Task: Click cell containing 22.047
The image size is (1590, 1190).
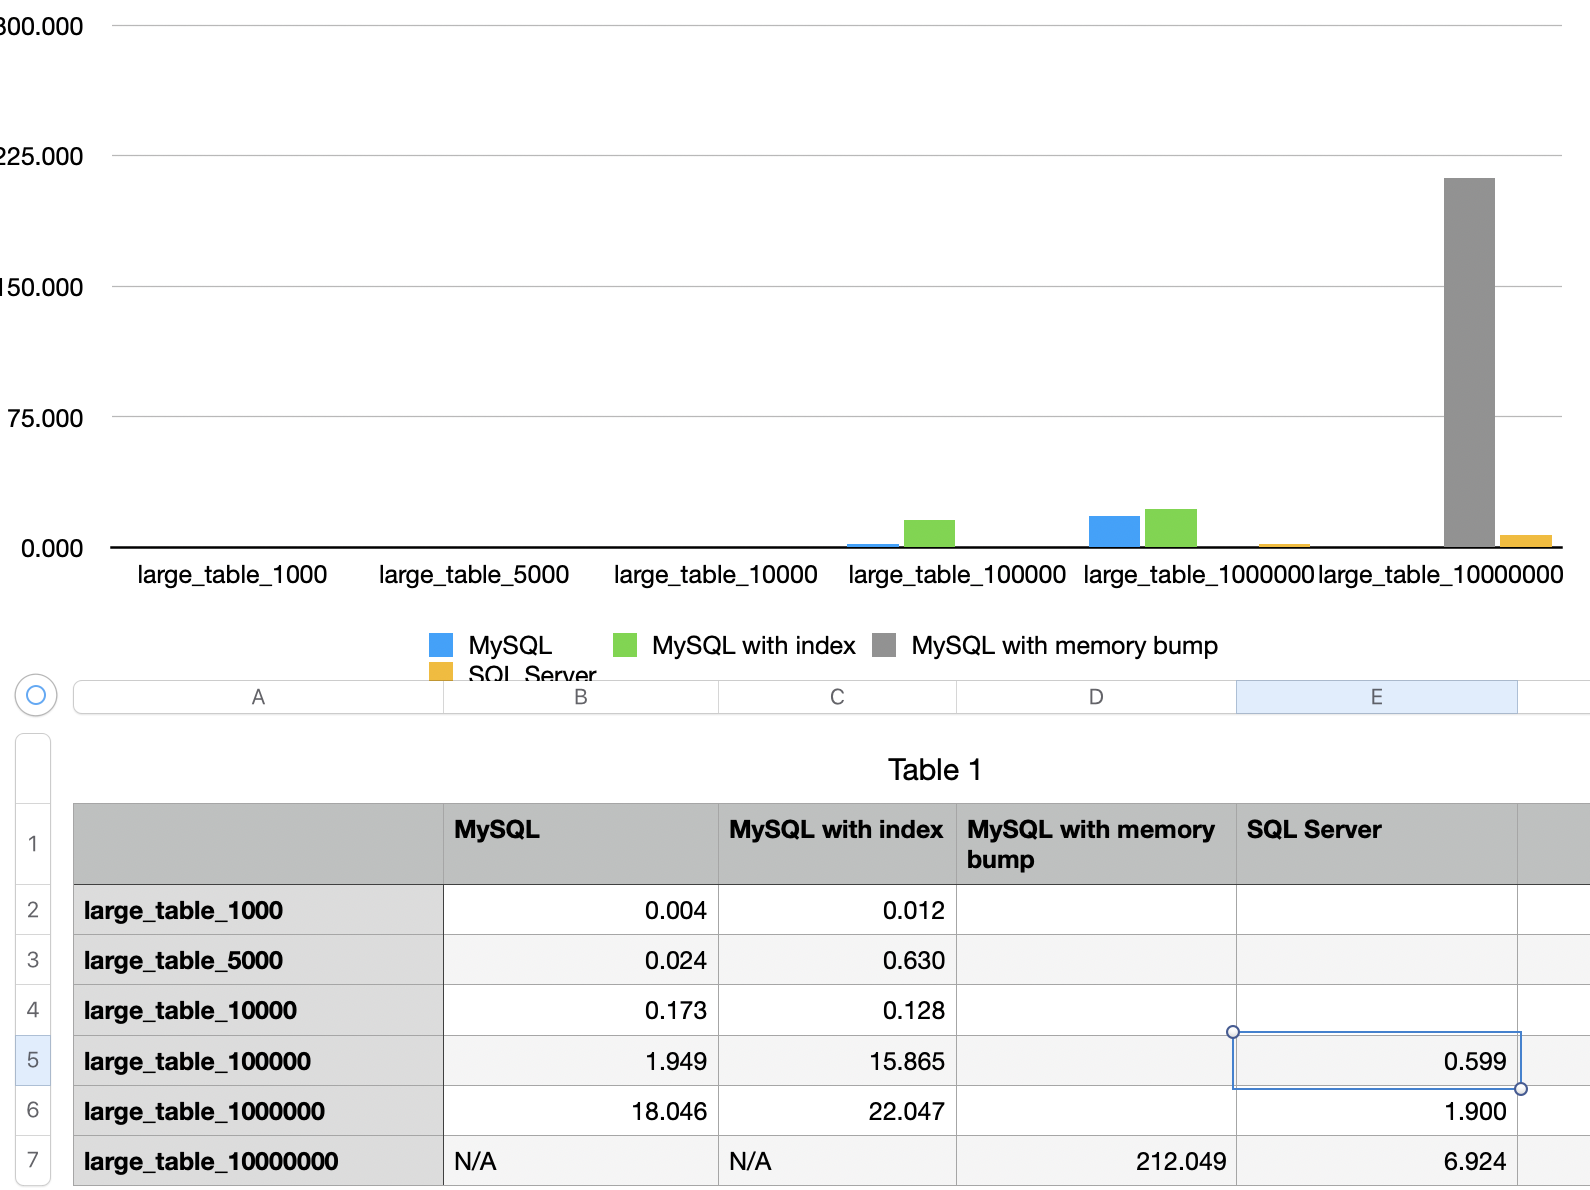Action: coord(838,1111)
